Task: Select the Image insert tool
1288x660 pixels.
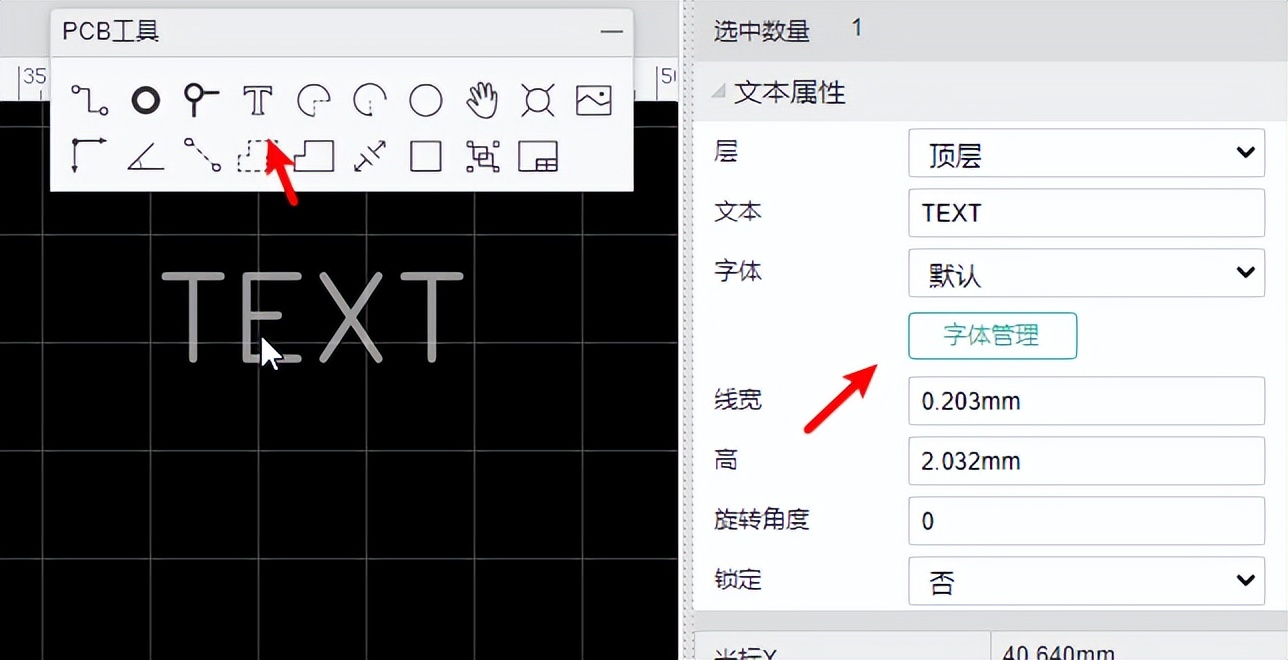Action: [x=593, y=100]
